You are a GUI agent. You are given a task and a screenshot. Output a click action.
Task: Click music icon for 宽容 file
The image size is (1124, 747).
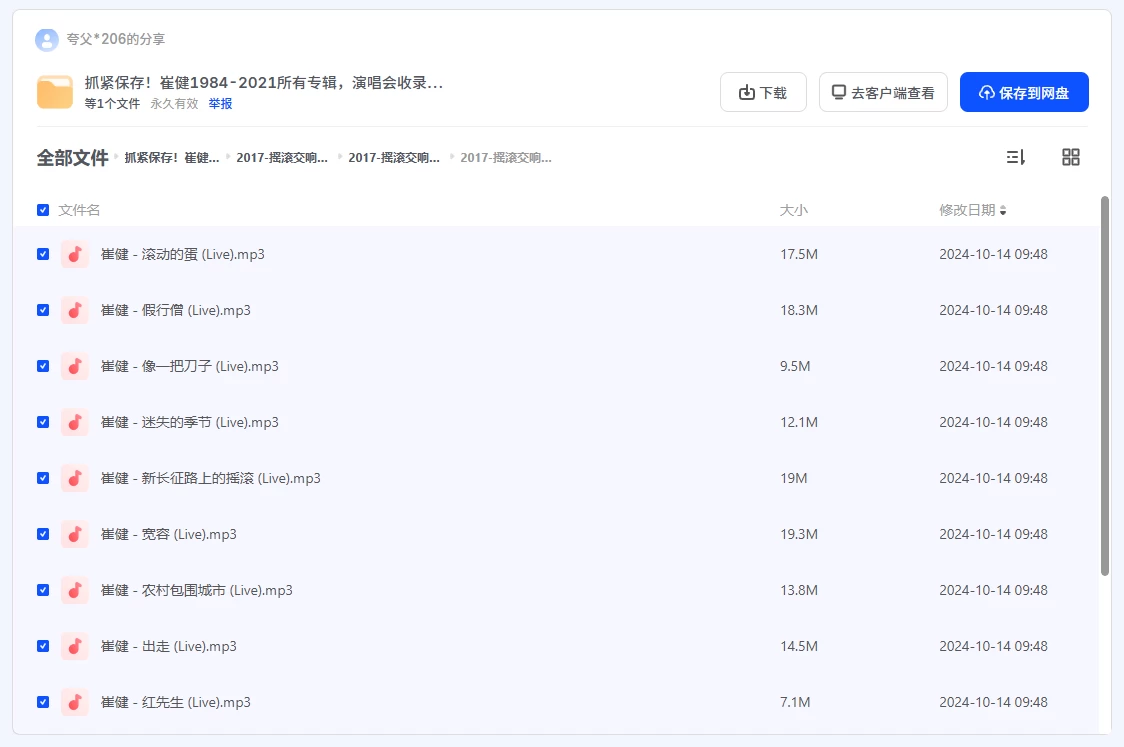[x=75, y=534]
